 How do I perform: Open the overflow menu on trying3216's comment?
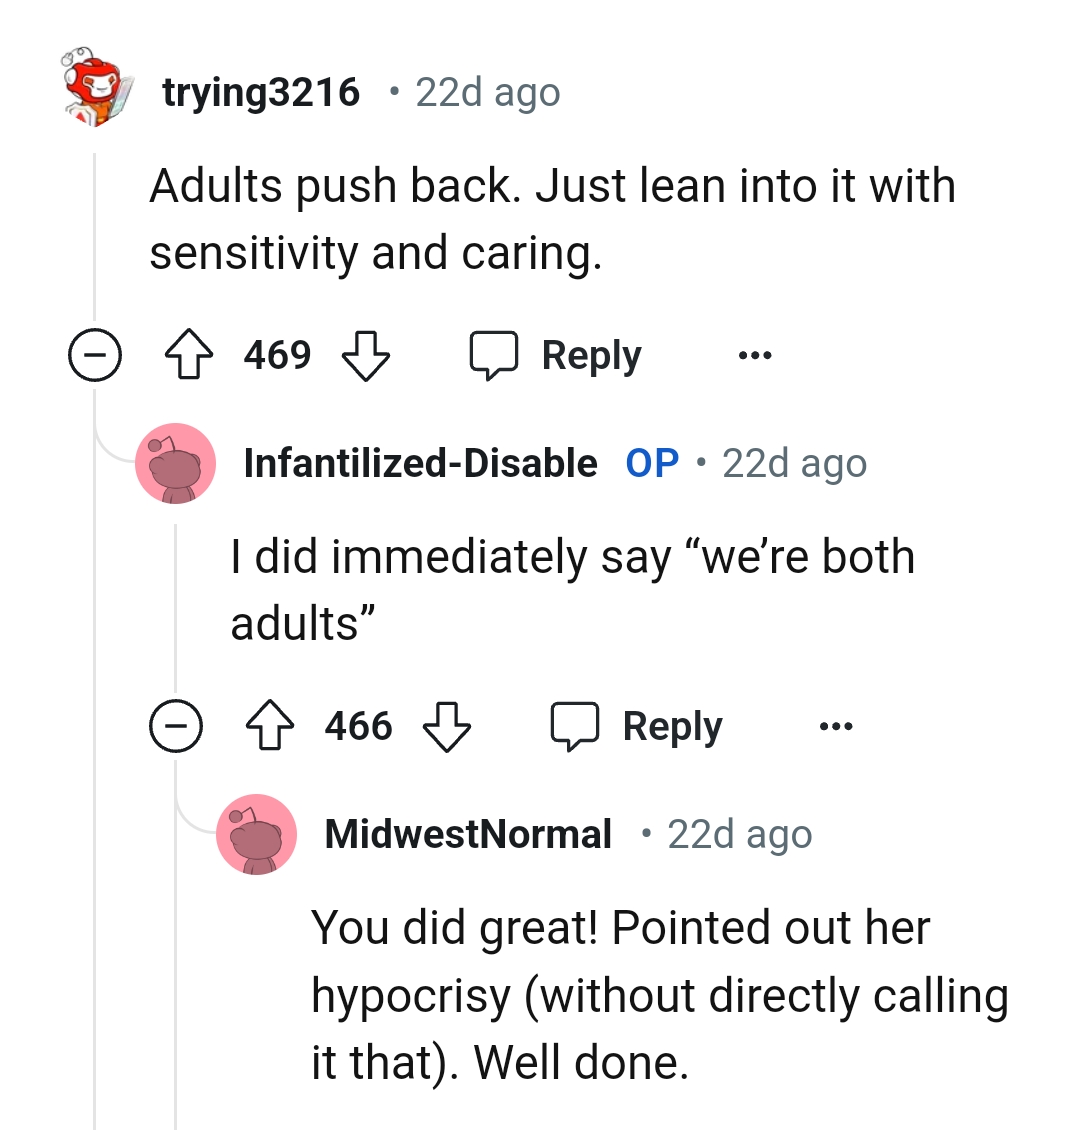[755, 355]
